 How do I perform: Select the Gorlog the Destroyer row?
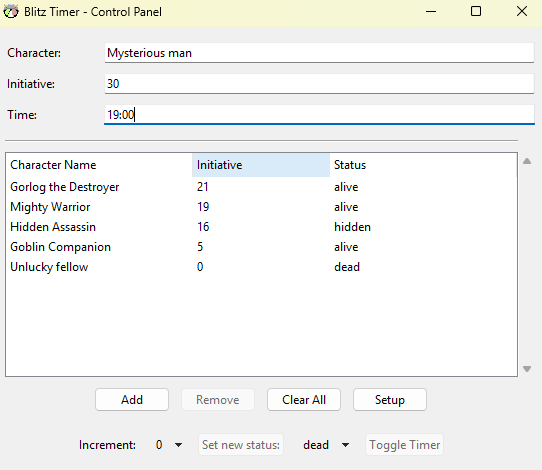click(261, 187)
